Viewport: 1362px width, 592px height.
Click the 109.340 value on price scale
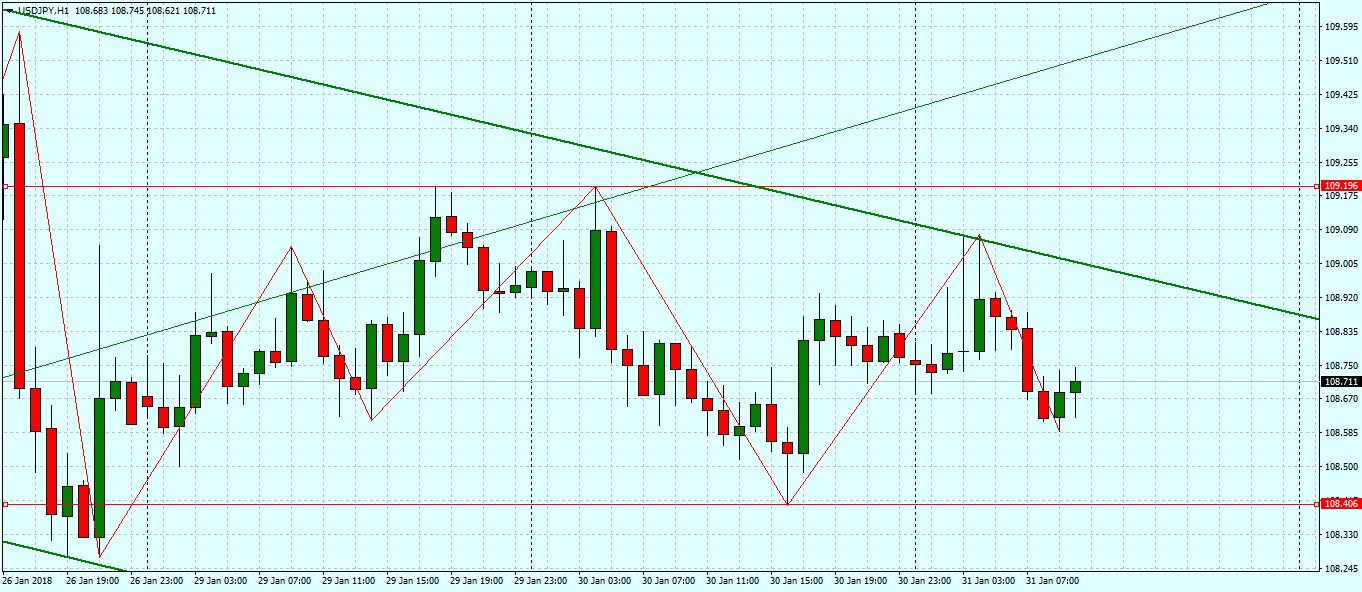click(x=1340, y=129)
